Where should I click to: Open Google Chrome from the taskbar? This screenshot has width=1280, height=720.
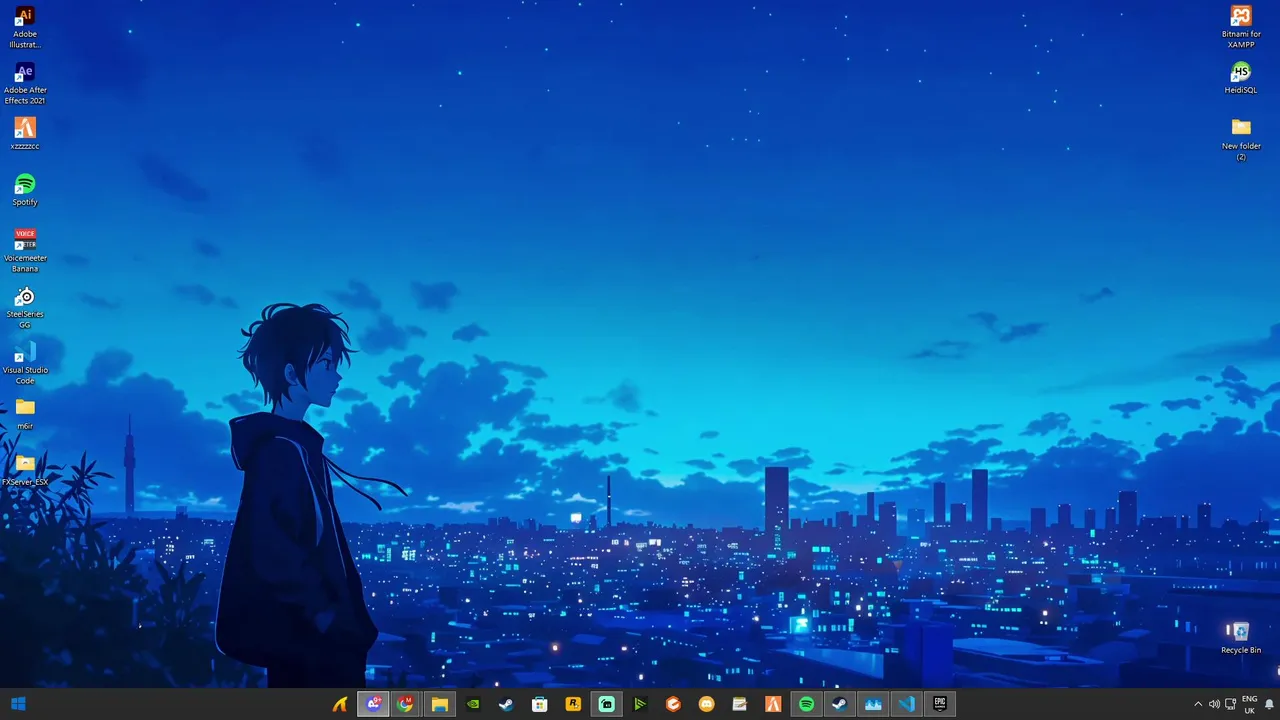[405, 704]
